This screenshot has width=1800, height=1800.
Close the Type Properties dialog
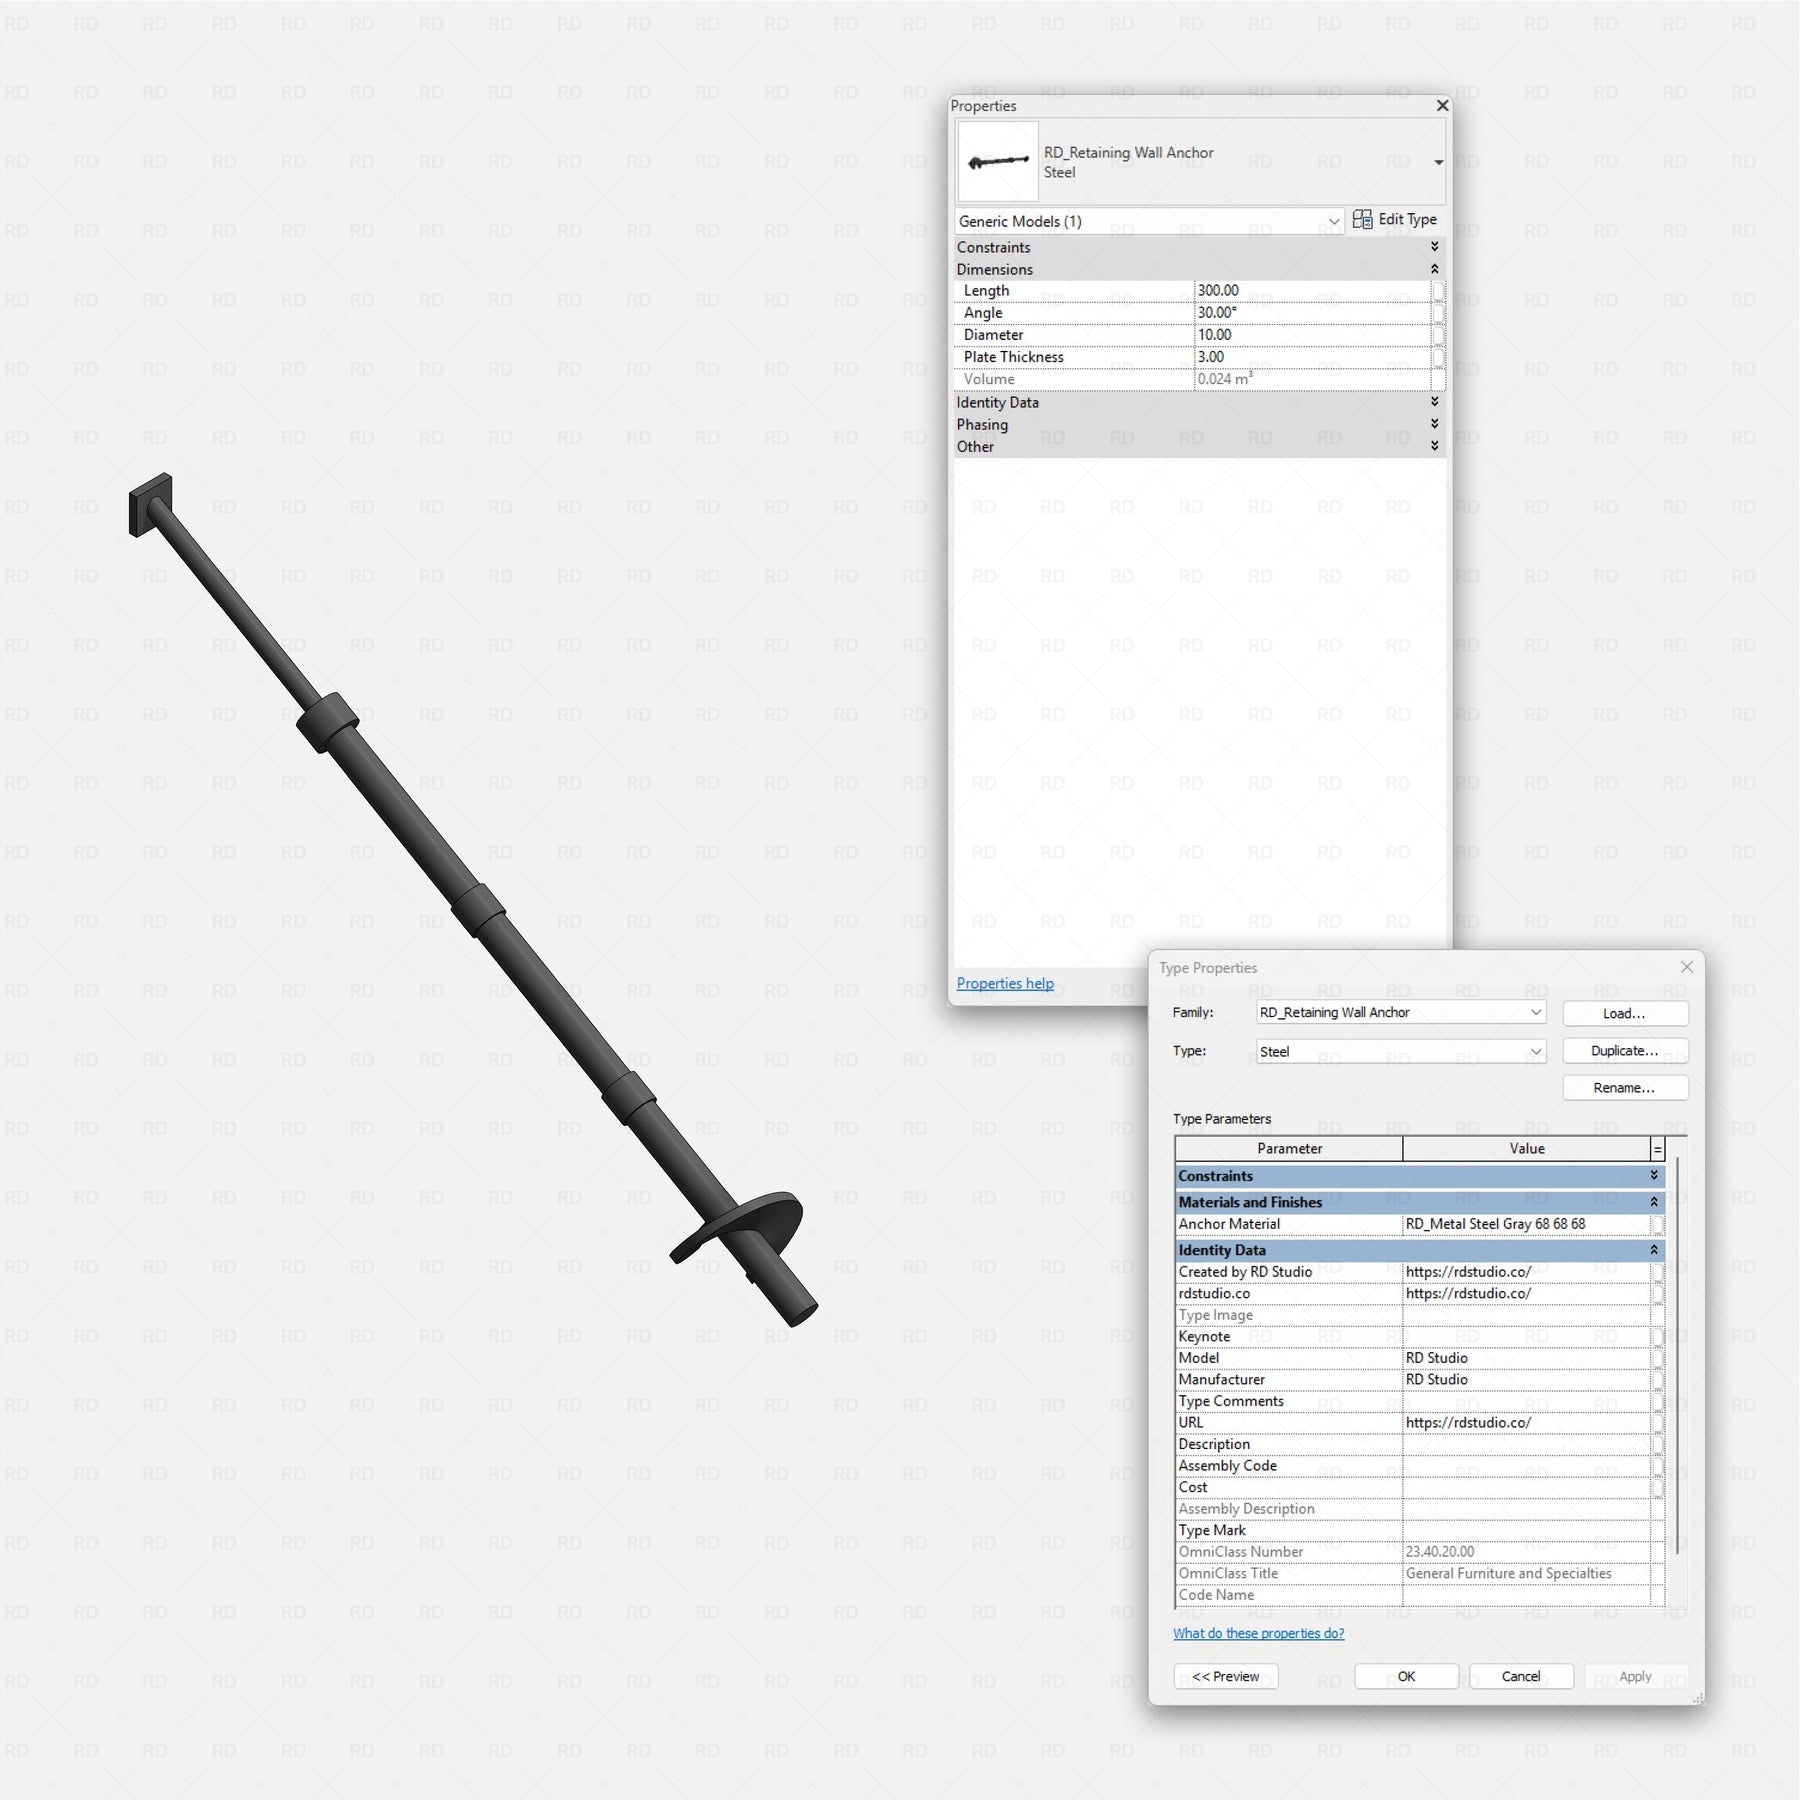pyautogui.click(x=1687, y=967)
